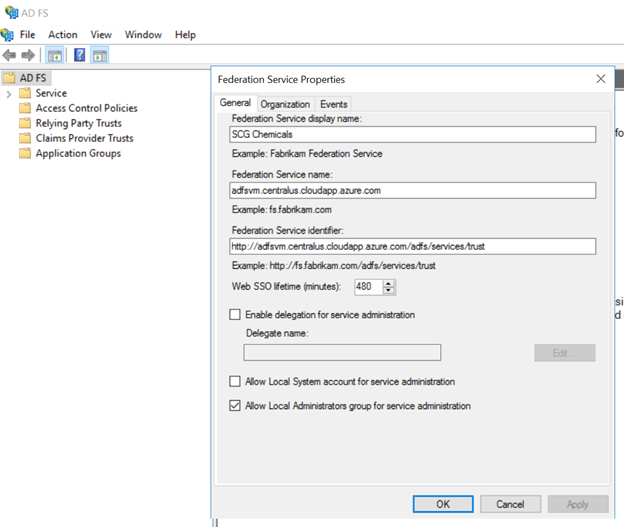Click the Web SSO lifetime value field
624x527 pixels.
click(369, 287)
